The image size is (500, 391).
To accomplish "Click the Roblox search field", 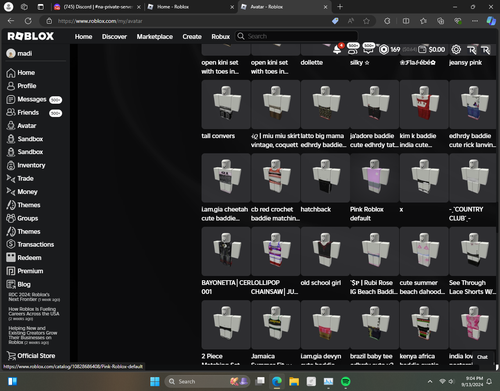I will [296, 36].
